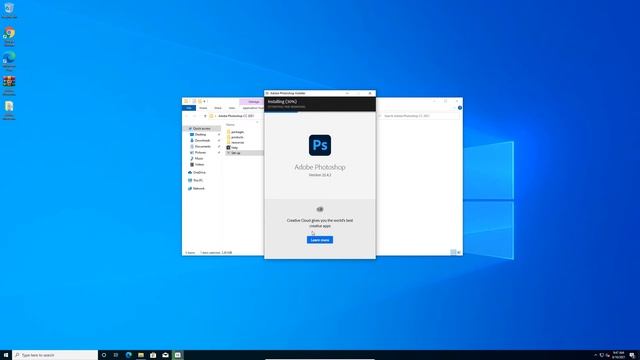Select the Manage contextual tab in Explorer
Viewport: 640px width, 360px height.
pyautogui.click(x=253, y=102)
